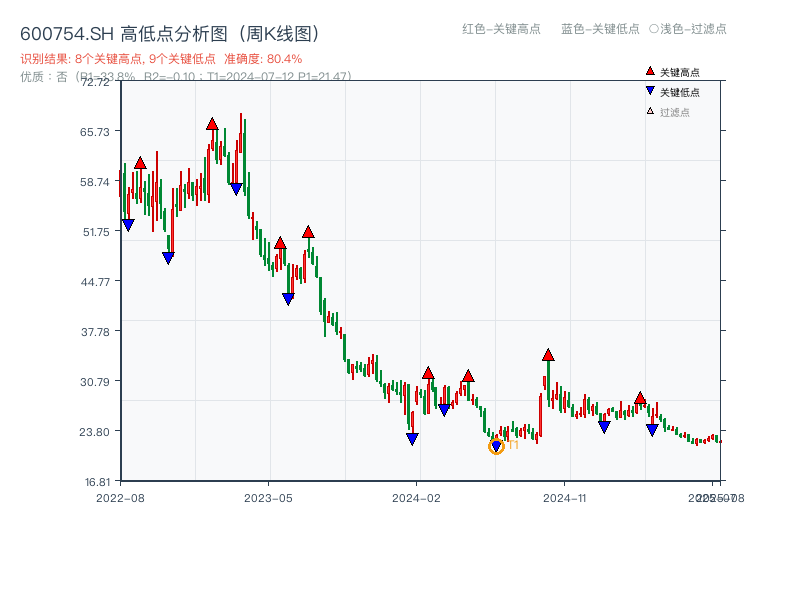Click the 16.81 y-axis label
The width and height of the screenshot is (800, 600).
click(x=97, y=482)
